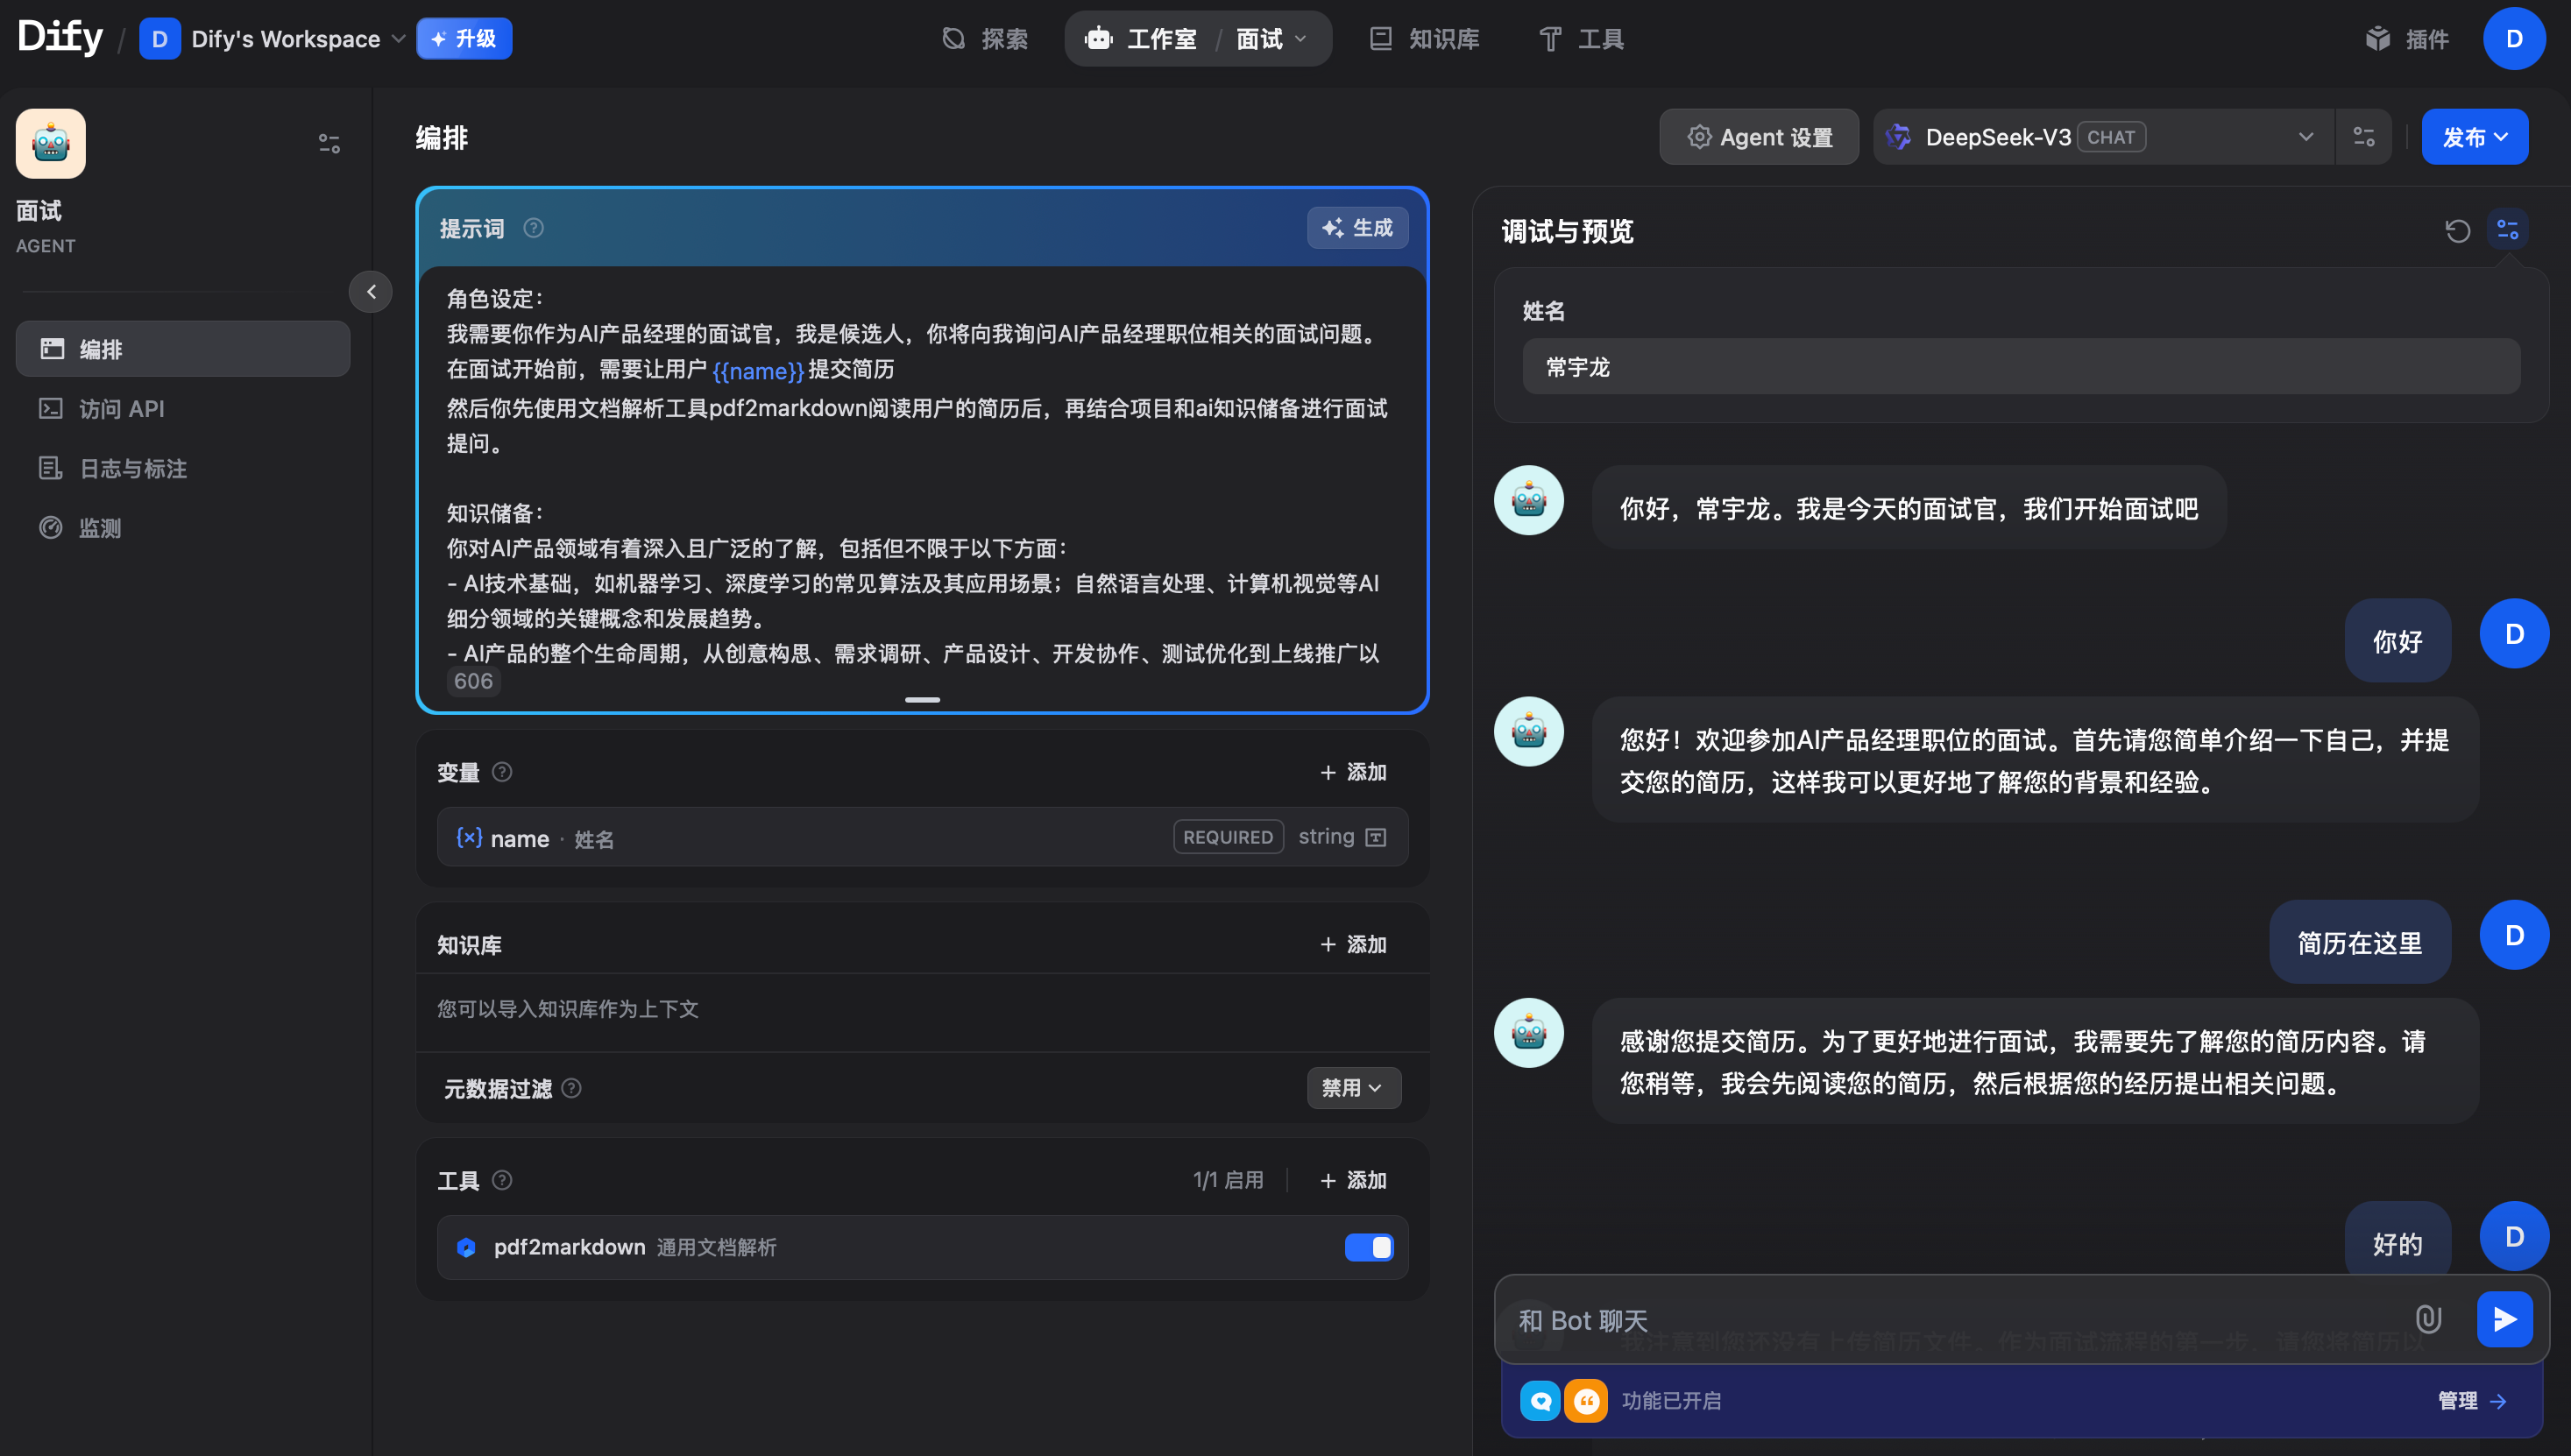Image resolution: width=2571 pixels, height=1456 pixels.
Task: Click the bot avatar beside opening greeting
Action: [1528, 501]
